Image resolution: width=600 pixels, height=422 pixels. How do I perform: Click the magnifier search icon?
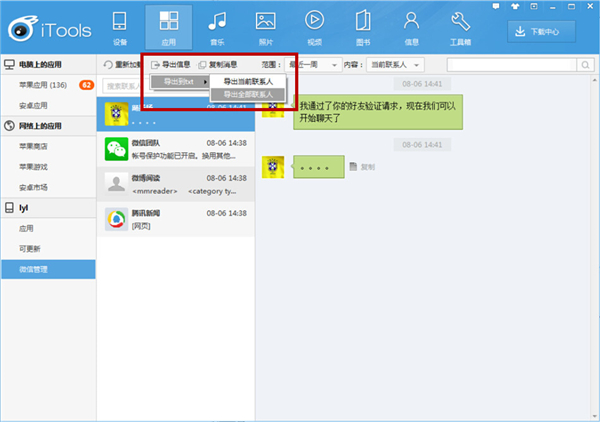(585, 65)
